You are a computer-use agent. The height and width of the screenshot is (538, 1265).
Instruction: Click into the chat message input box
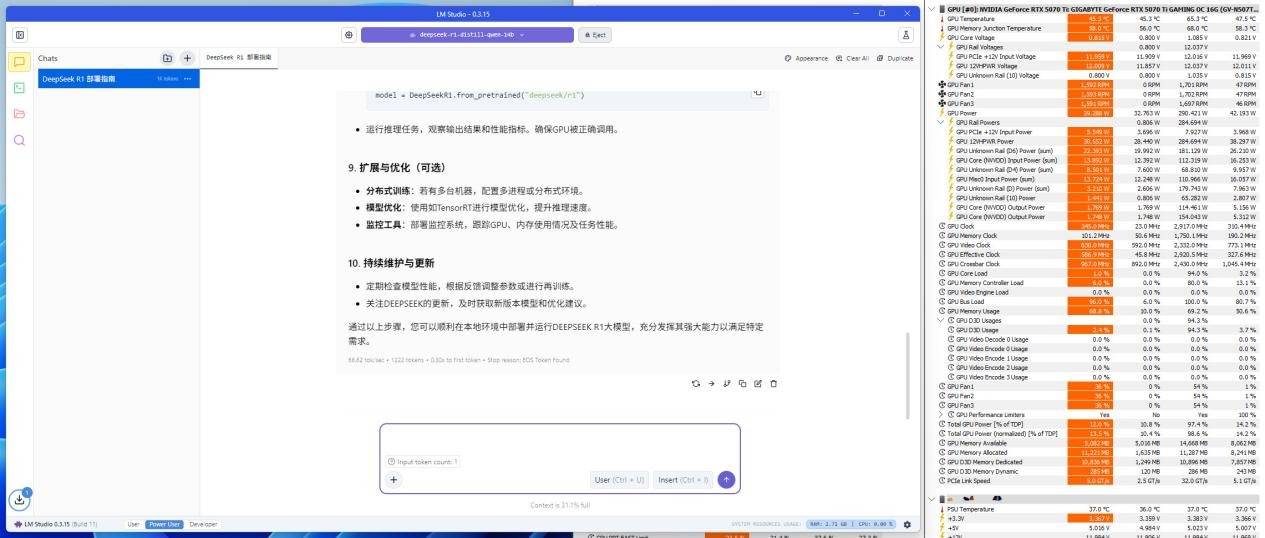[x=559, y=440]
